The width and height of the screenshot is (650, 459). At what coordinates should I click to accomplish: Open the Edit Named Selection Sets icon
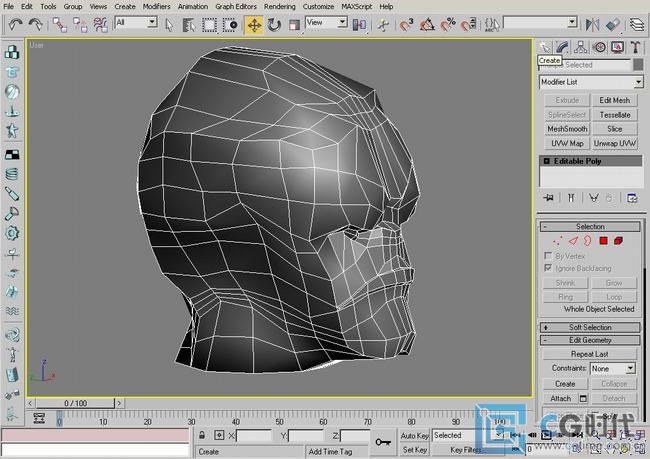point(492,25)
